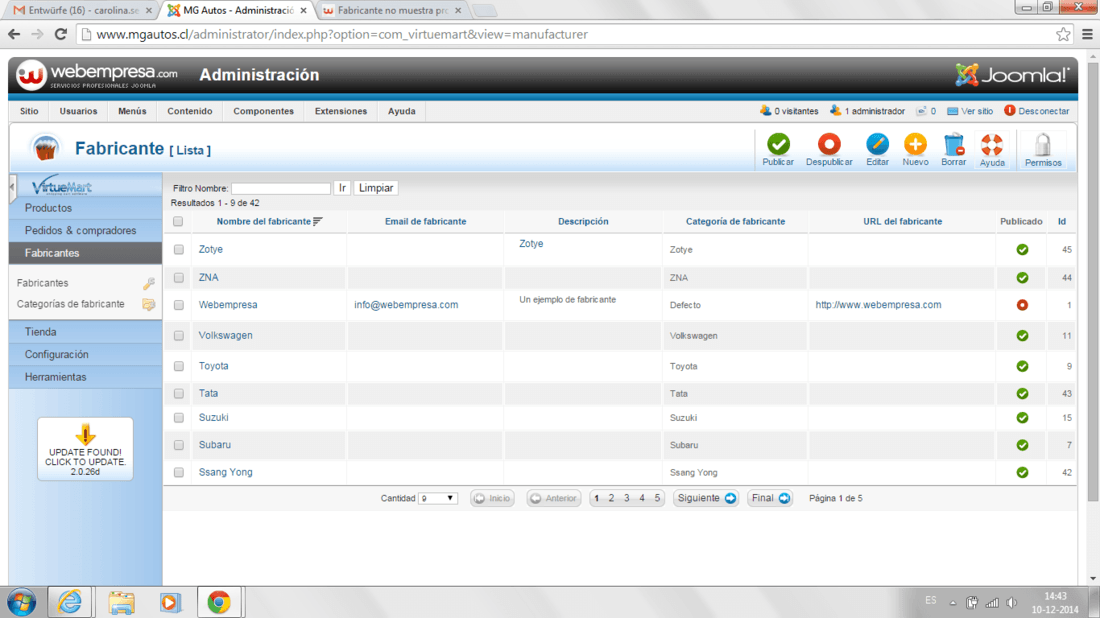Expand the Tienda sidebar section

coord(86,332)
